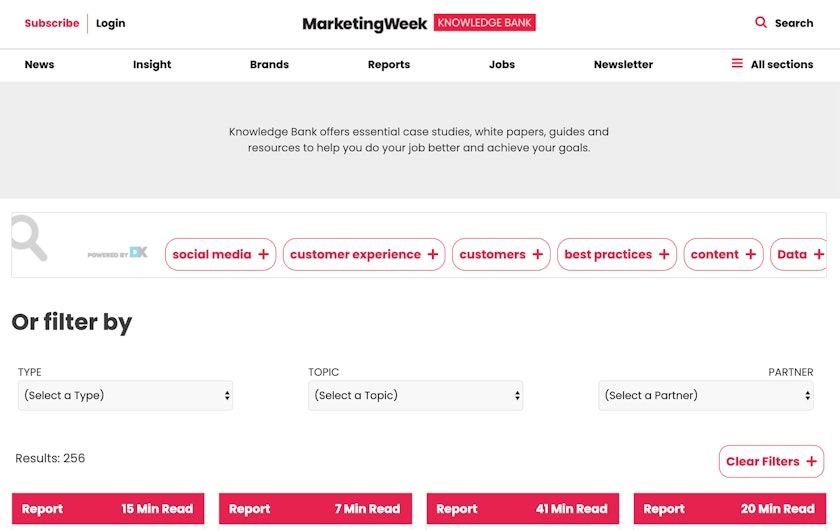Open the All sections hamburger menu icon

coord(737,64)
